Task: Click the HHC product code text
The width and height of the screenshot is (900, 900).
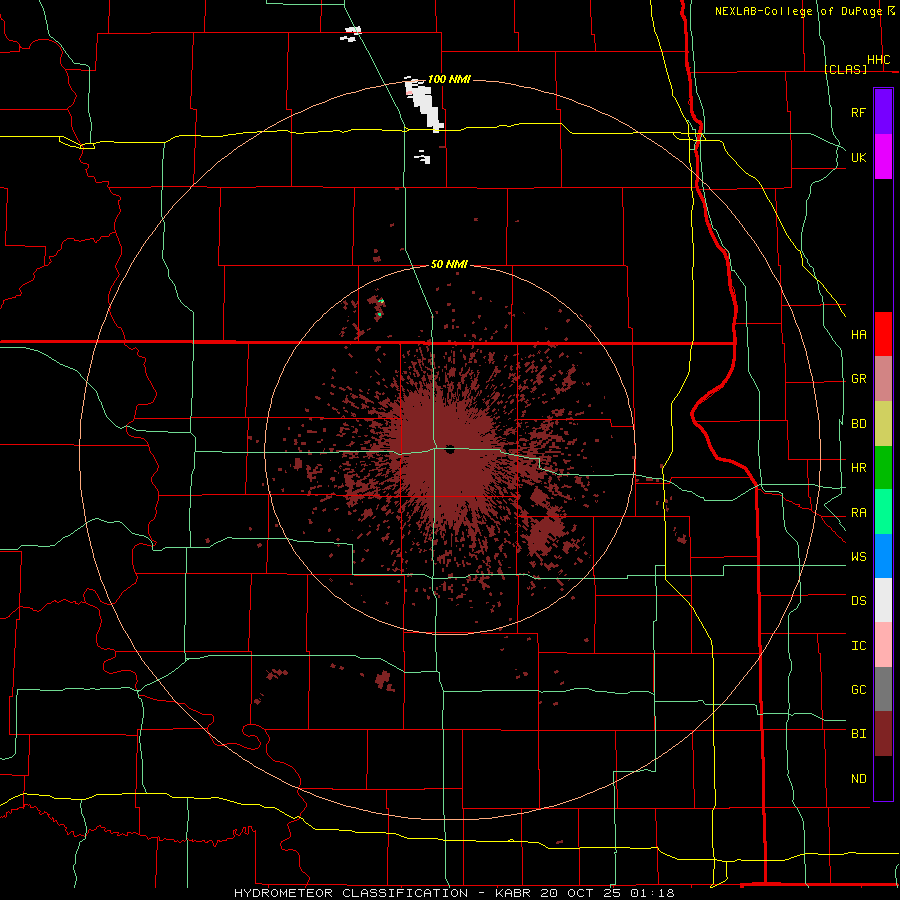Action: (x=879, y=60)
